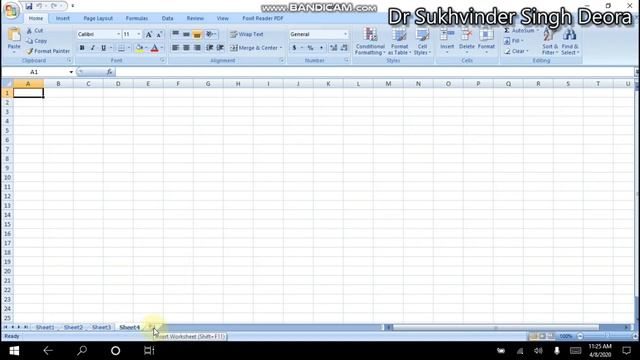Click the Copy command
This screenshot has height=360, width=640.
[x=36, y=41]
